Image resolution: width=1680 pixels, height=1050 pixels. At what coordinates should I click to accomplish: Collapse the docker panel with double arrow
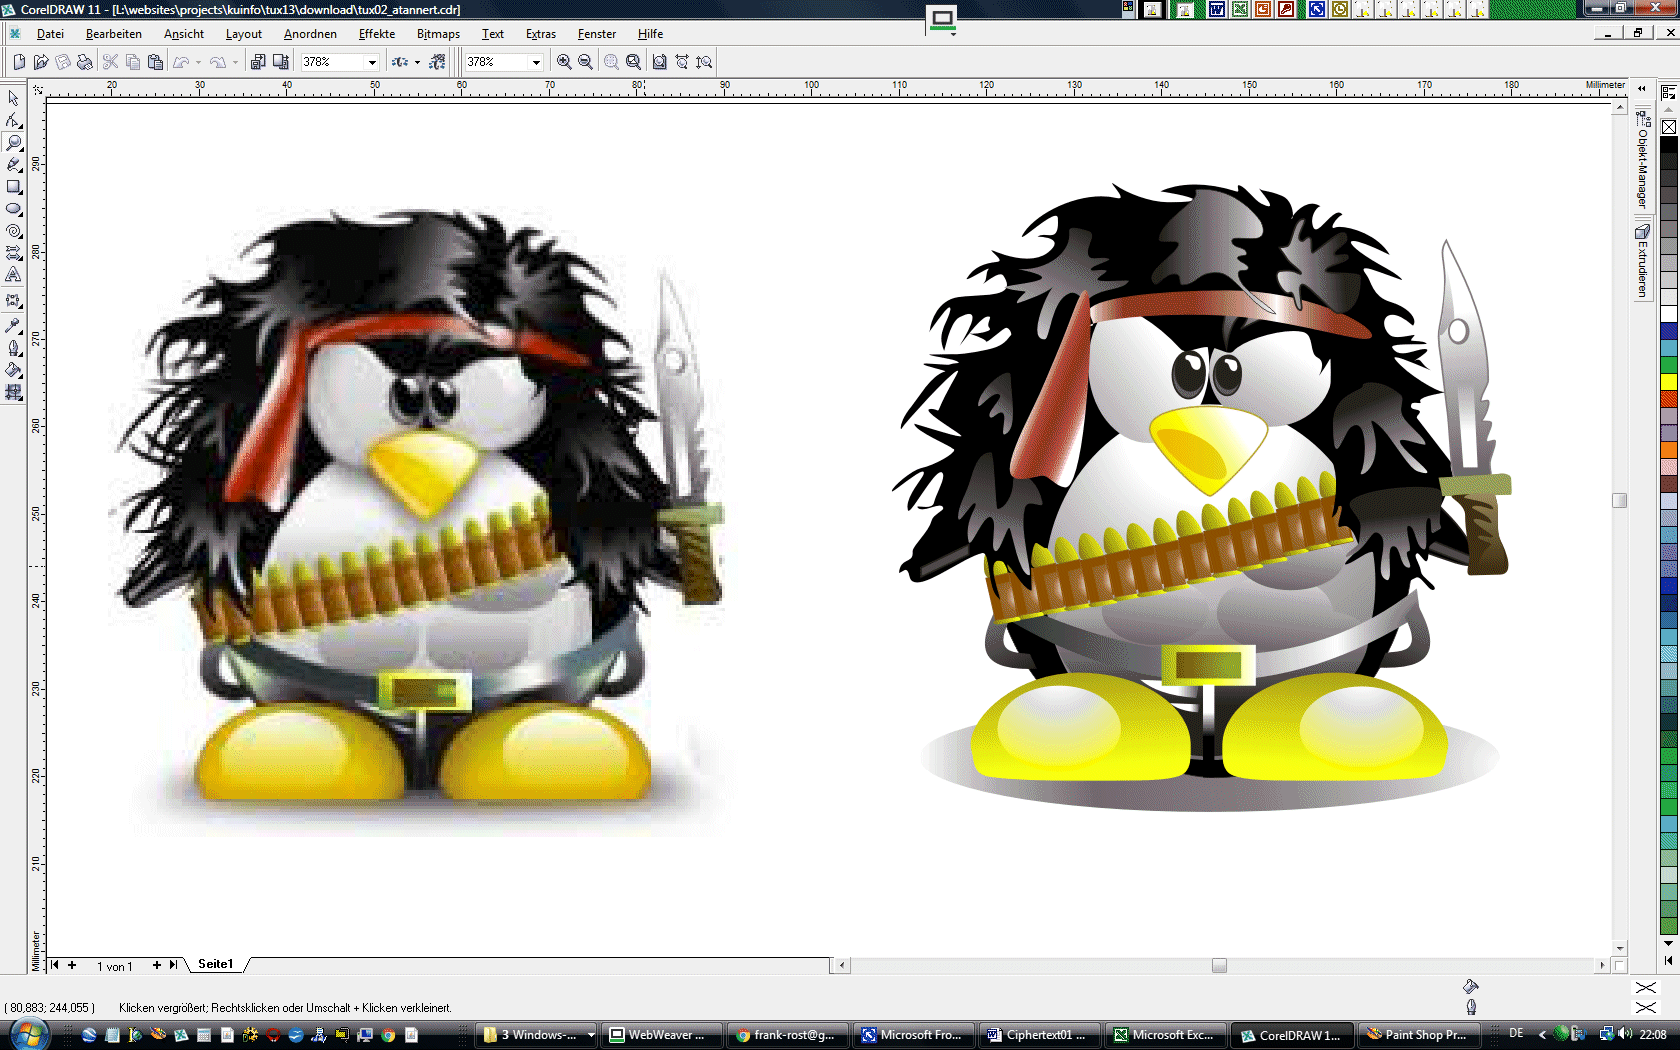pos(1642,88)
